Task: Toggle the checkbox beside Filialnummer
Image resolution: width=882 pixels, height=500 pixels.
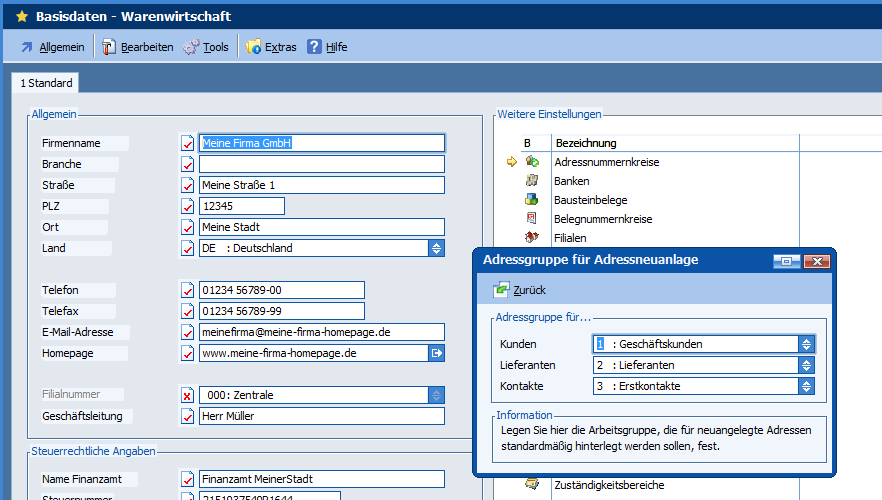Action: [187, 395]
